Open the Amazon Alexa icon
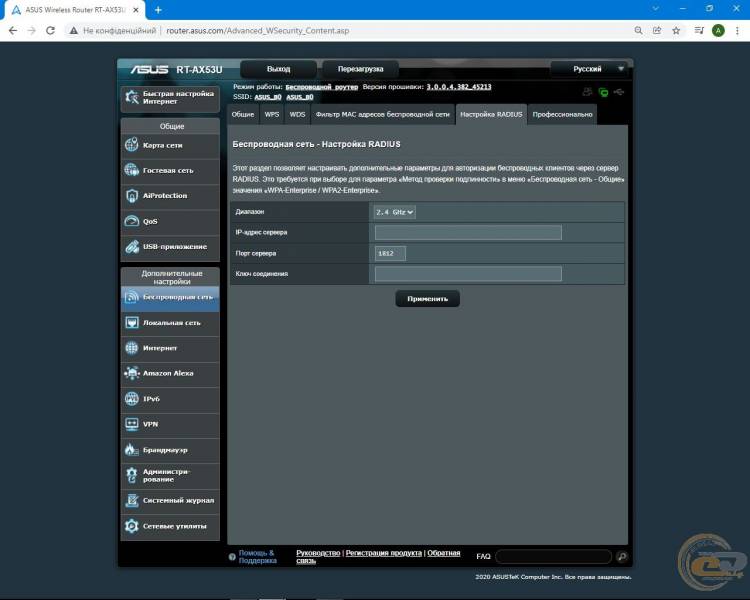This screenshot has width=750, height=600. pos(132,373)
